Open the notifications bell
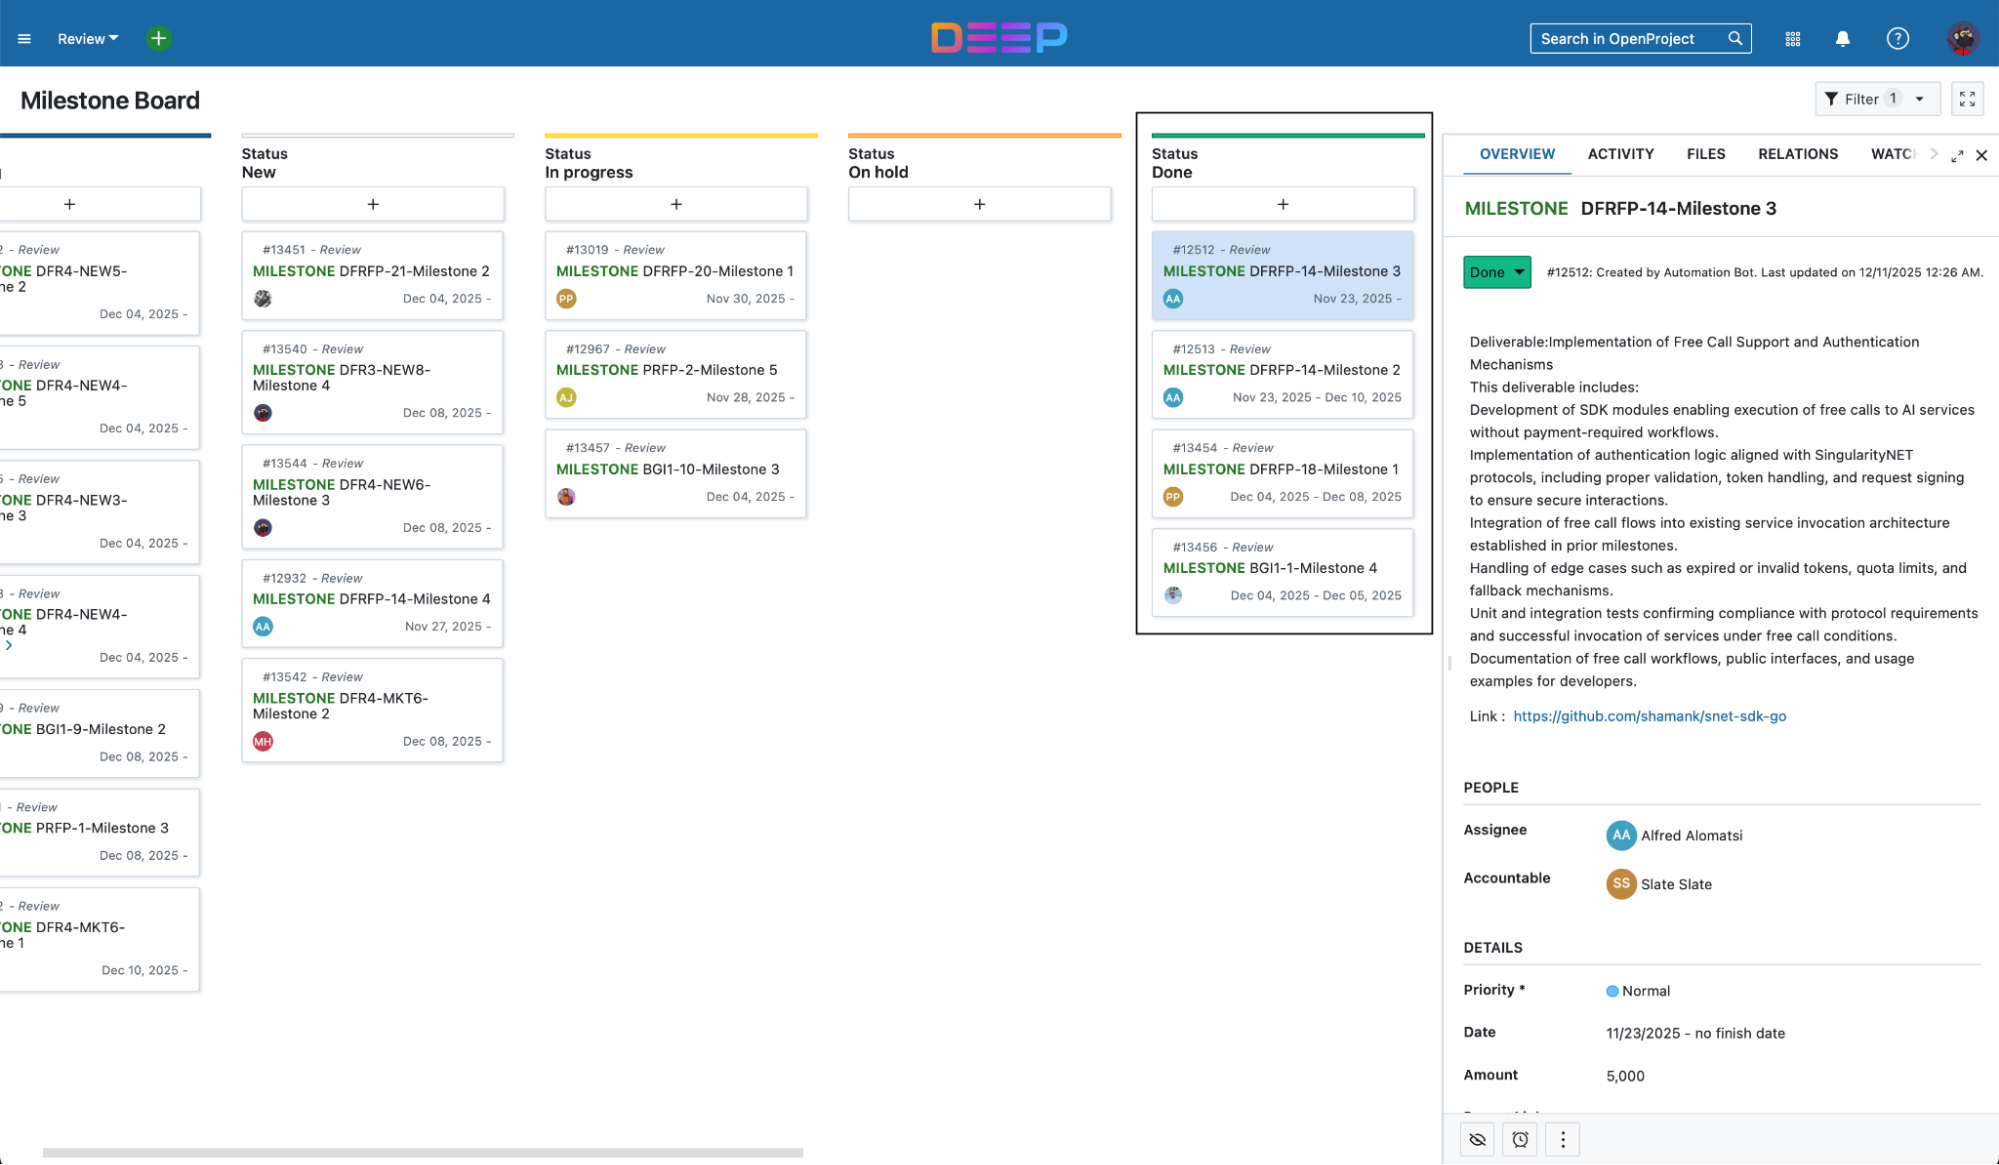Image resolution: width=1999 pixels, height=1165 pixels. click(x=1842, y=39)
